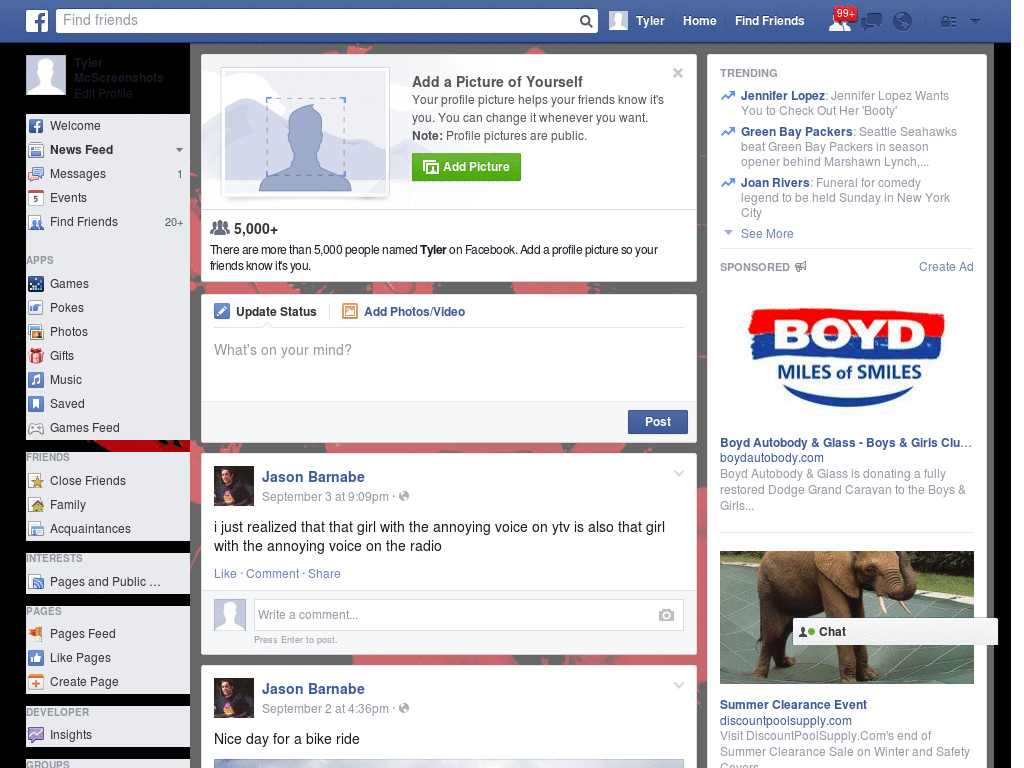Open the Gifts app icon
This screenshot has height=768, width=1024.
tap(36, 356)
